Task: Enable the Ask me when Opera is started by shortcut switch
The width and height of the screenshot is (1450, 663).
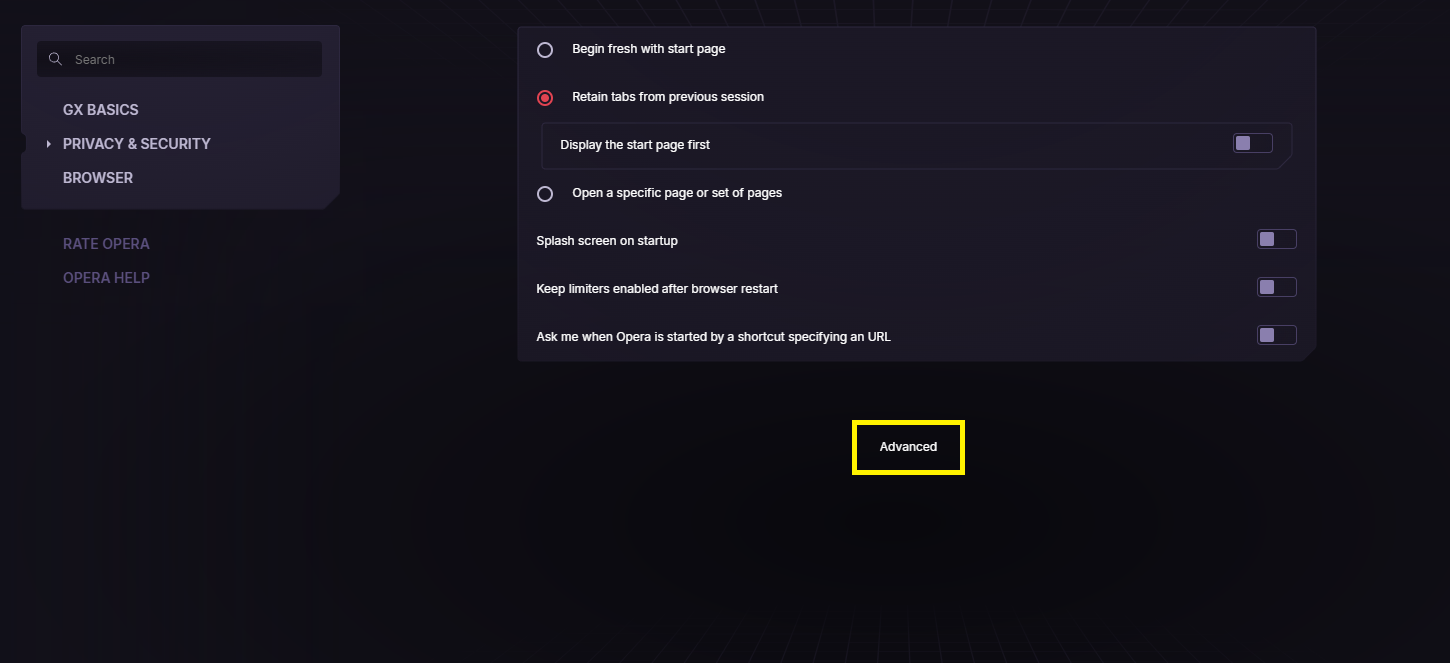Action: click(x=1277, y=335)
